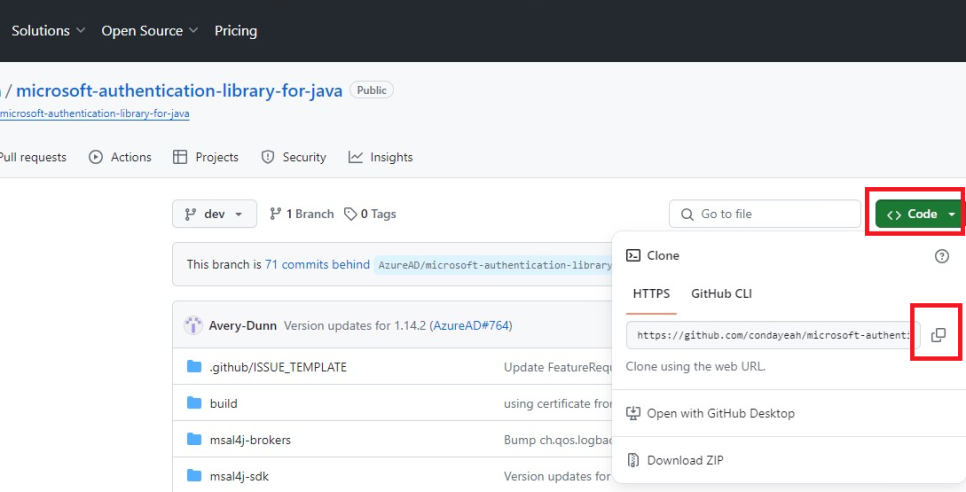This screenshot has height=492, width=966.
Task: Open the msal4j-brokers folder
Action: click(250, 440)
